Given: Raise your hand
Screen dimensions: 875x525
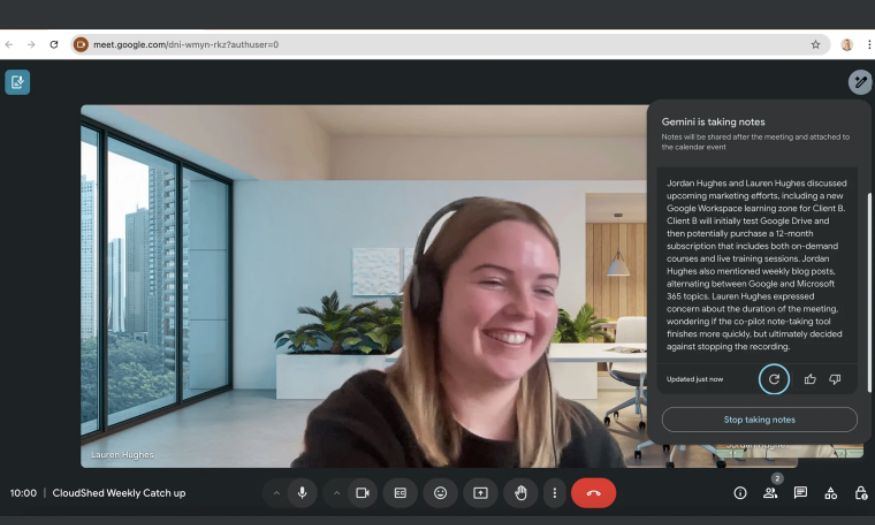Looking at the screenshot, I should pyautogui.click(x=521, y=493).
